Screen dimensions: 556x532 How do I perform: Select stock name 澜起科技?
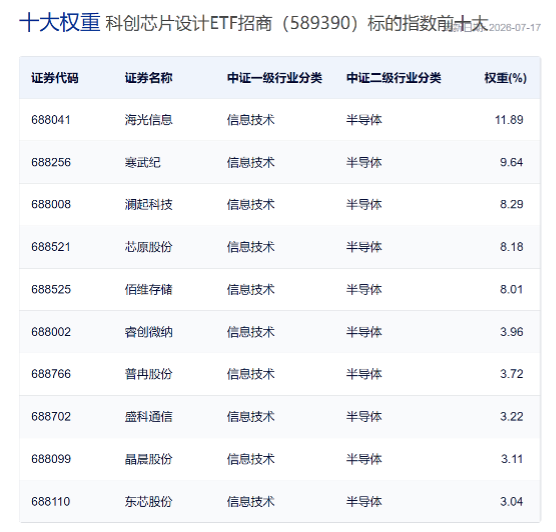[x=148, y=204]
